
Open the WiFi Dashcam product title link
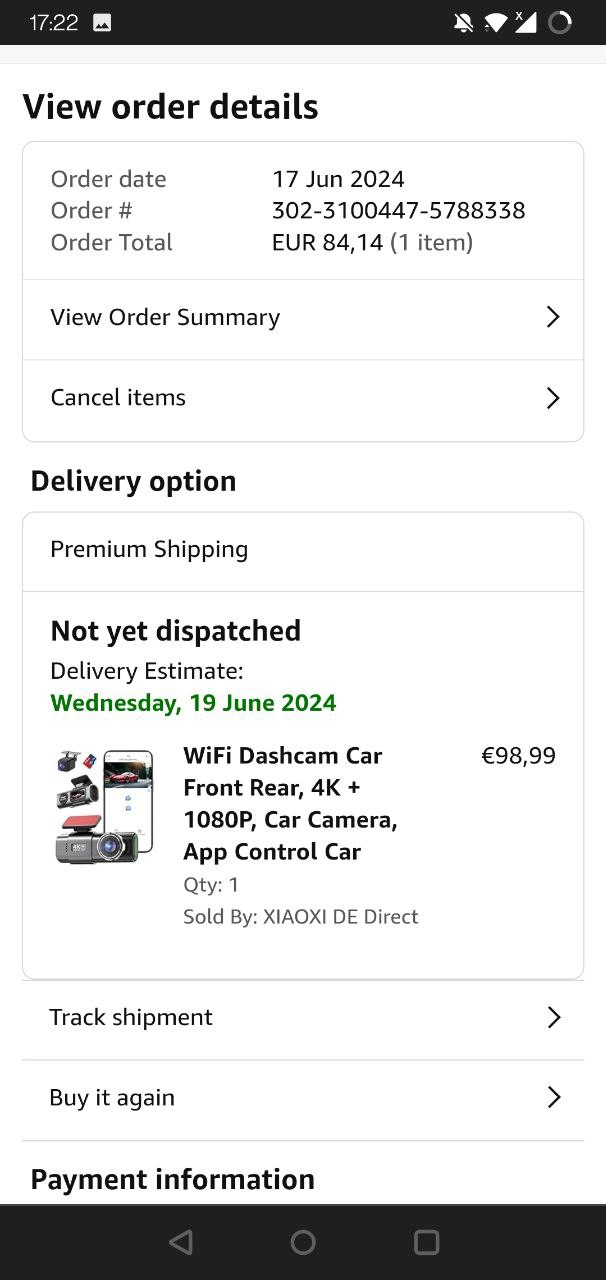tap(290, 803)
